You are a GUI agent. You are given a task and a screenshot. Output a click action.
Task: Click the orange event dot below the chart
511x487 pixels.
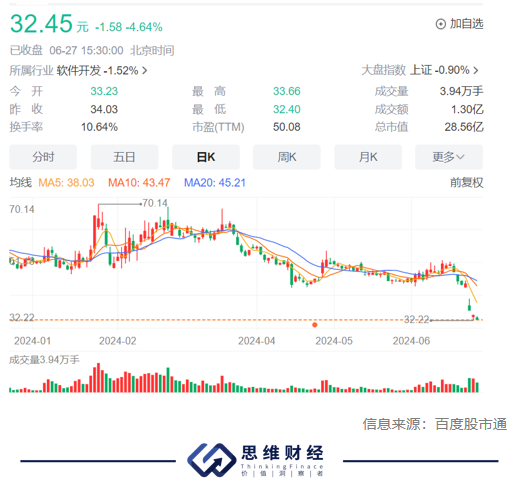[314, 325]
